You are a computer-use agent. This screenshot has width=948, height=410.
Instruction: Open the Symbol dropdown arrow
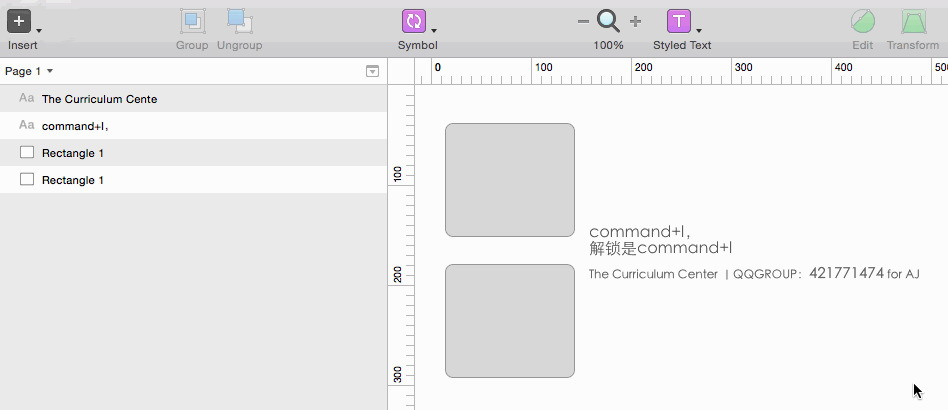(x=434, y=30)
